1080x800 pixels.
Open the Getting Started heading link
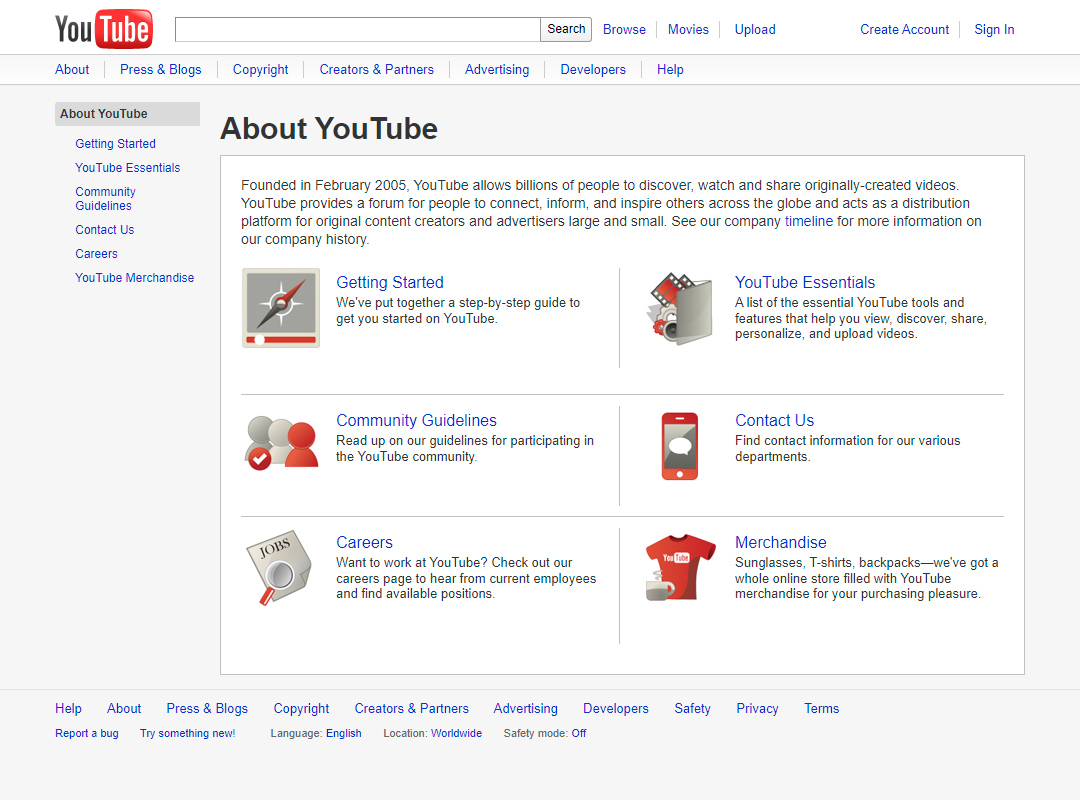coord(390,283)
